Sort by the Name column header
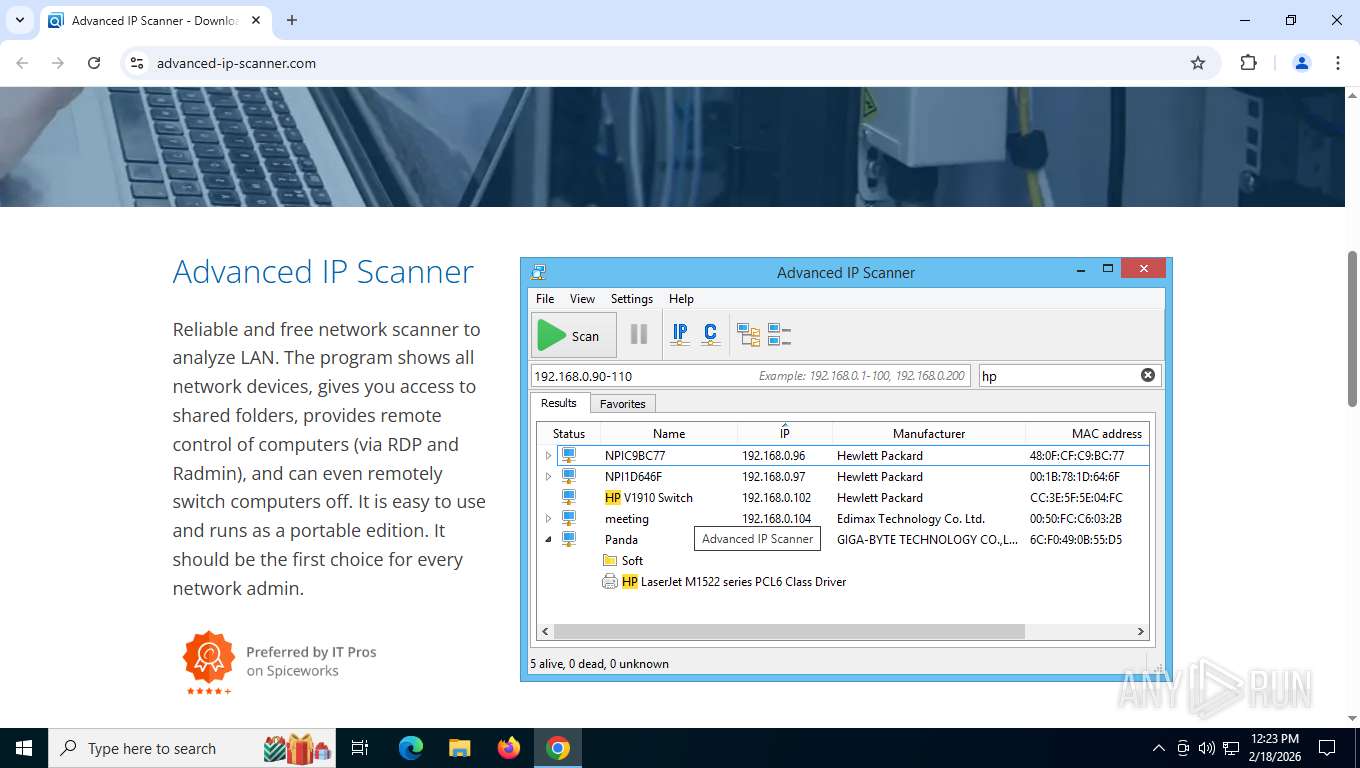The width and height of the screenshot is (1360, 768). pos(669,433)
